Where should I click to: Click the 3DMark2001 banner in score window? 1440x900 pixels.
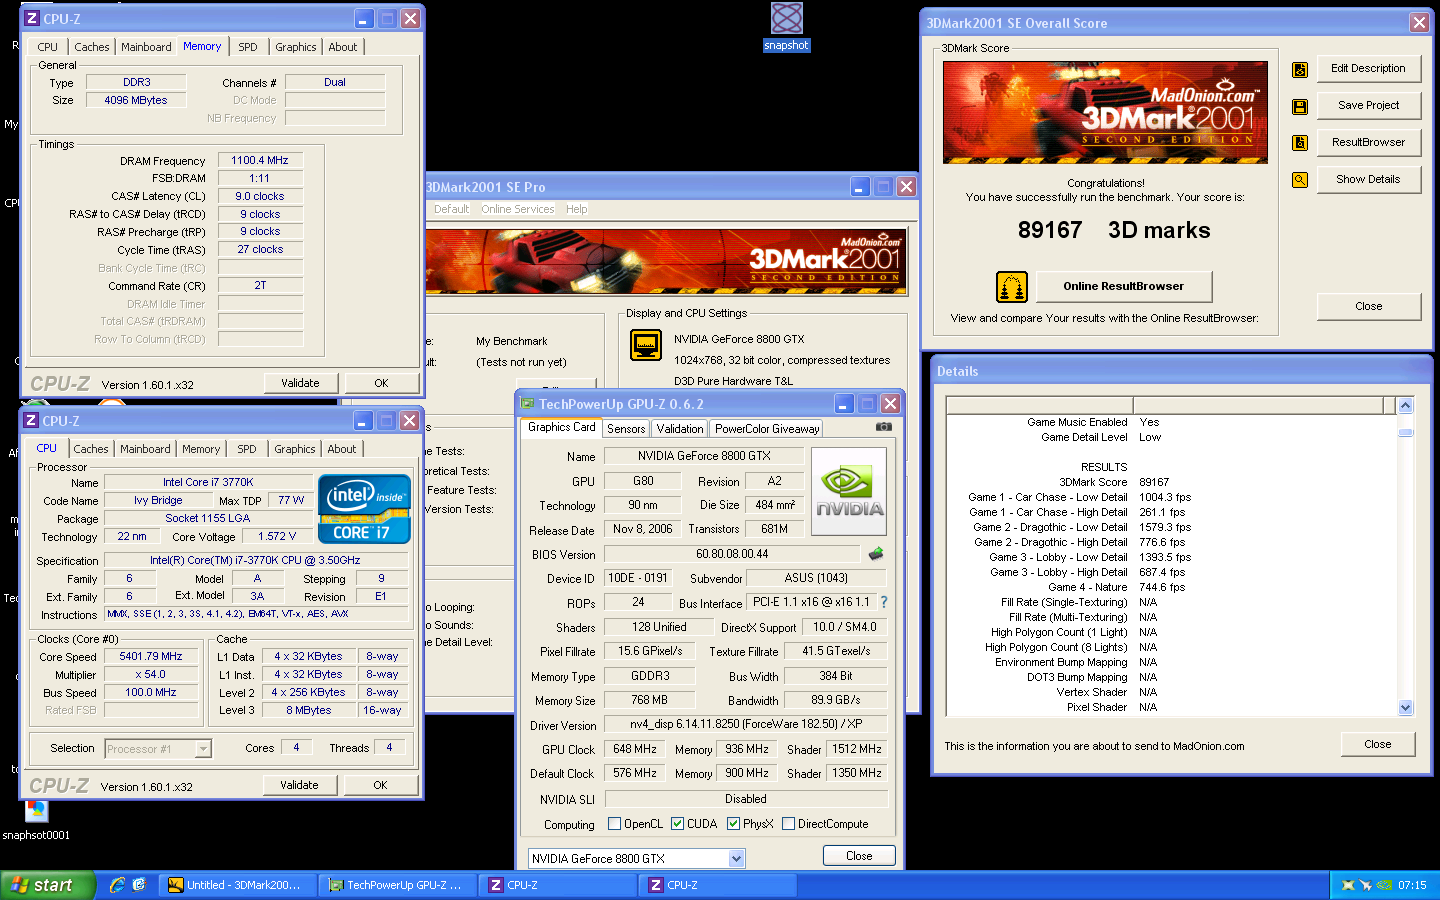pyautogui.click(x=1105, y=113)
